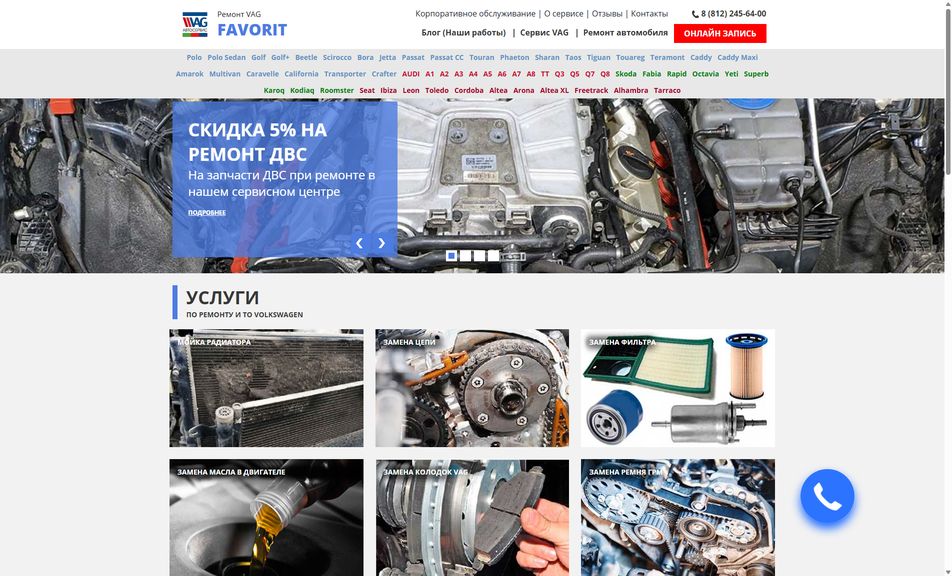This screenshot has width=952, height=576.
Task: Open the Замена колодок VAG service card
Action: tap(472, 517)
